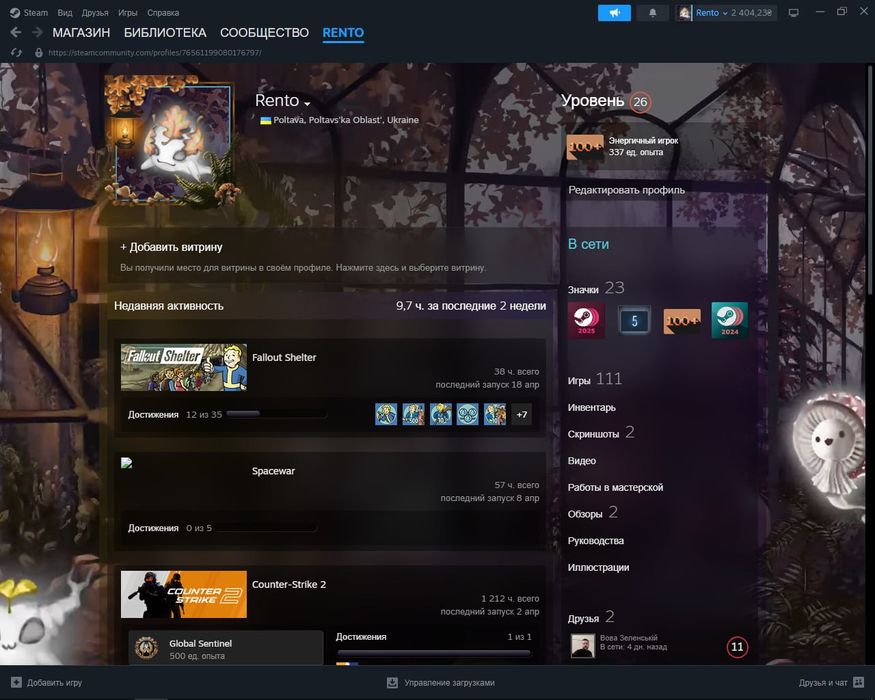Switch to the БИБЛИОТЕКА tab
The image size is (875, 700).
click(165, 33)
